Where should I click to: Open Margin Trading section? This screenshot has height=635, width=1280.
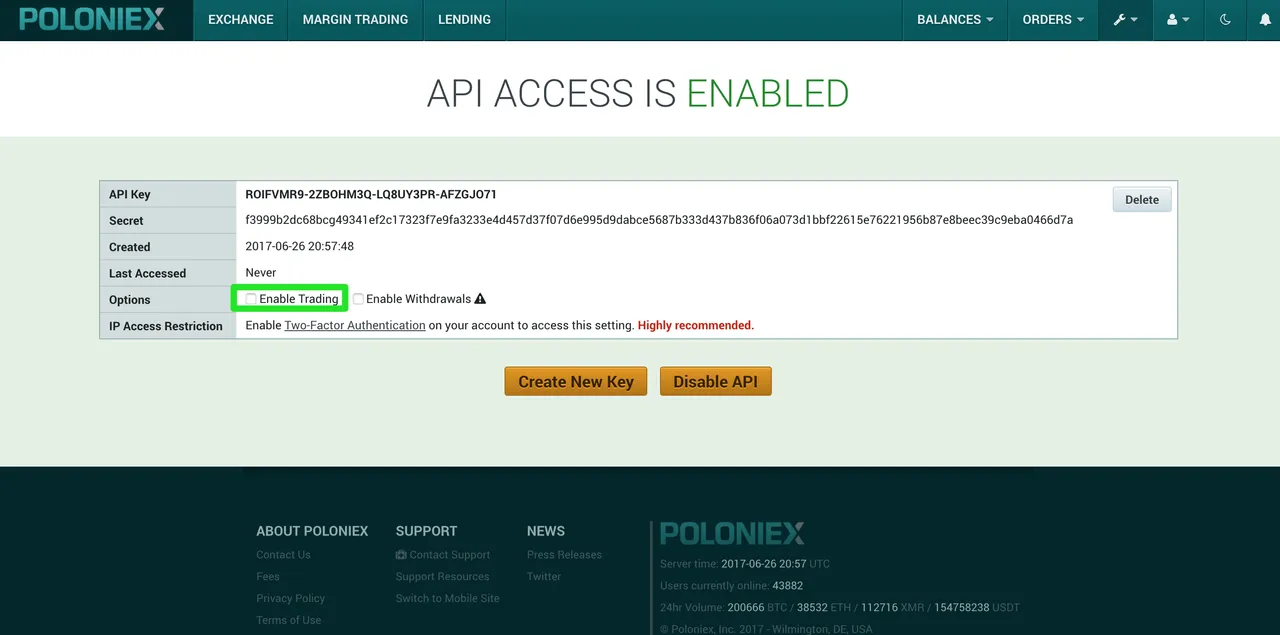tap(355, 20)
